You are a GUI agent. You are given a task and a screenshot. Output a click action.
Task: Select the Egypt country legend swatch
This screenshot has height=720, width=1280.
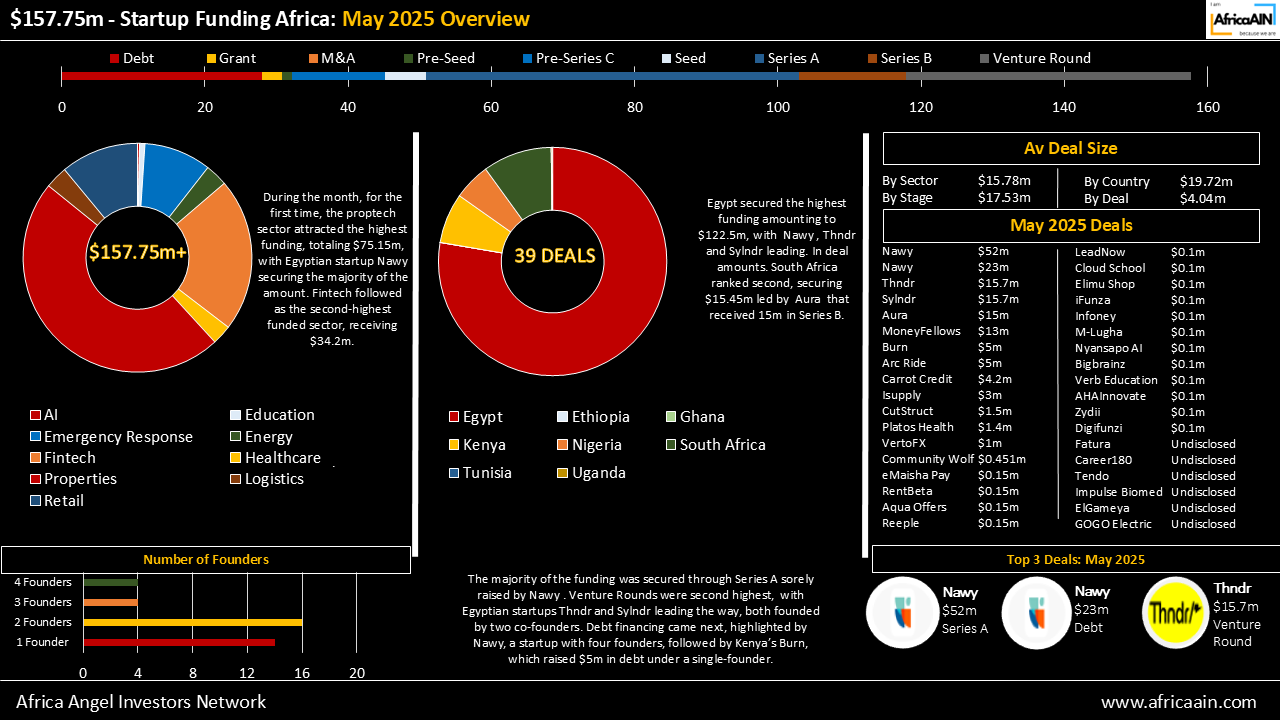tap(454, 417)
